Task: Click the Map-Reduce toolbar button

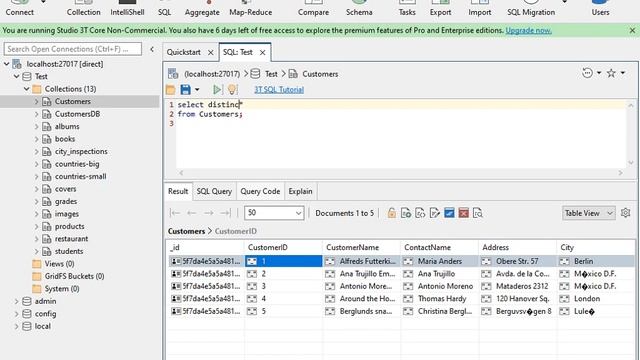Action: [251, 8]
